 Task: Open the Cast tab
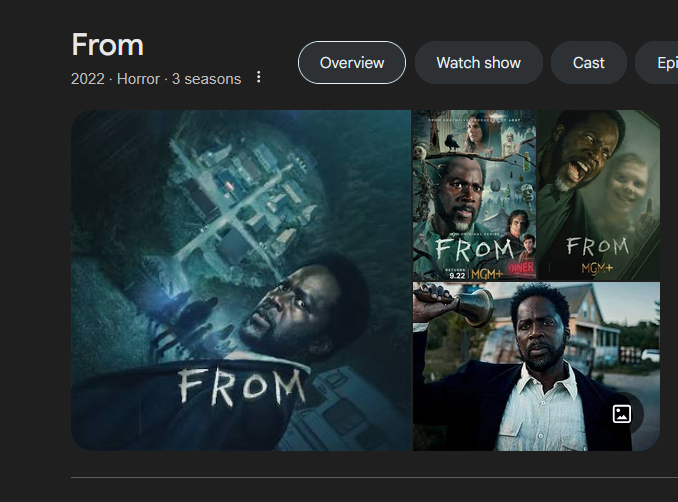[x=588, y=63]
